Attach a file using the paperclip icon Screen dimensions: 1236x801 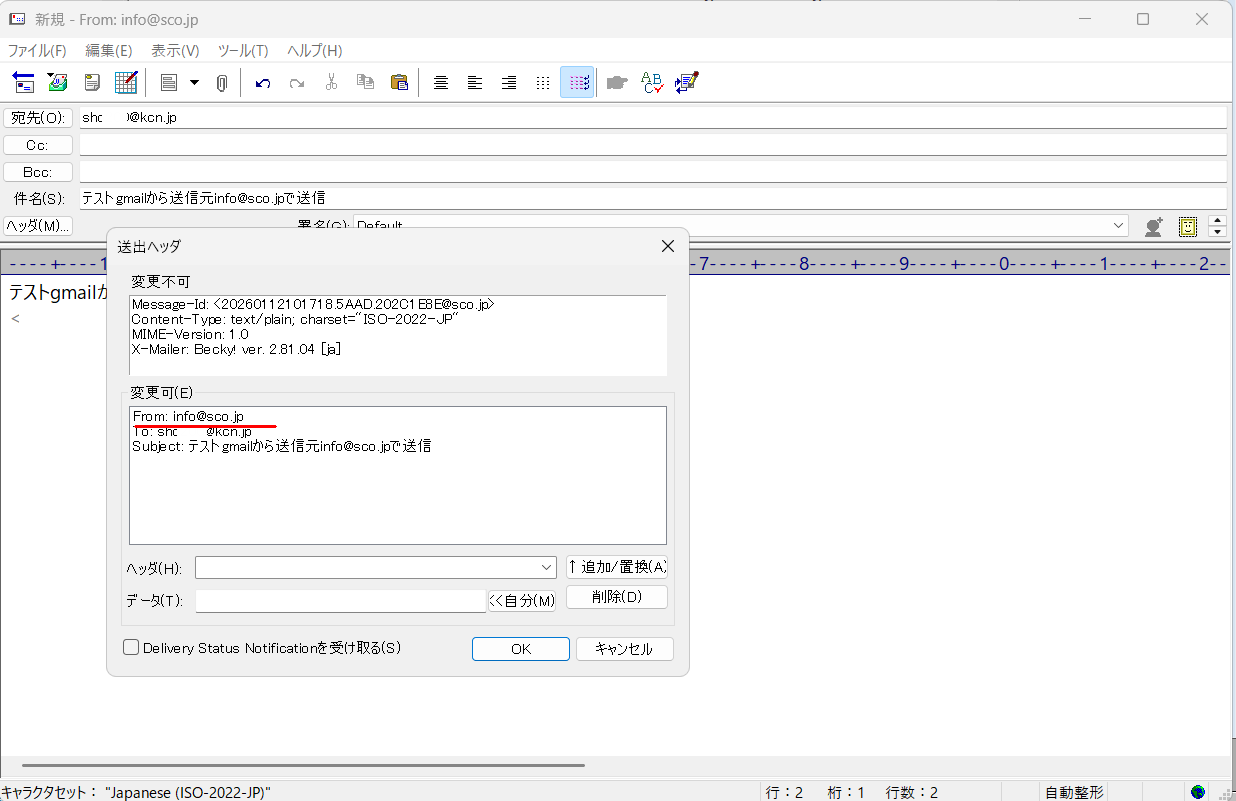tap(222, 82)
